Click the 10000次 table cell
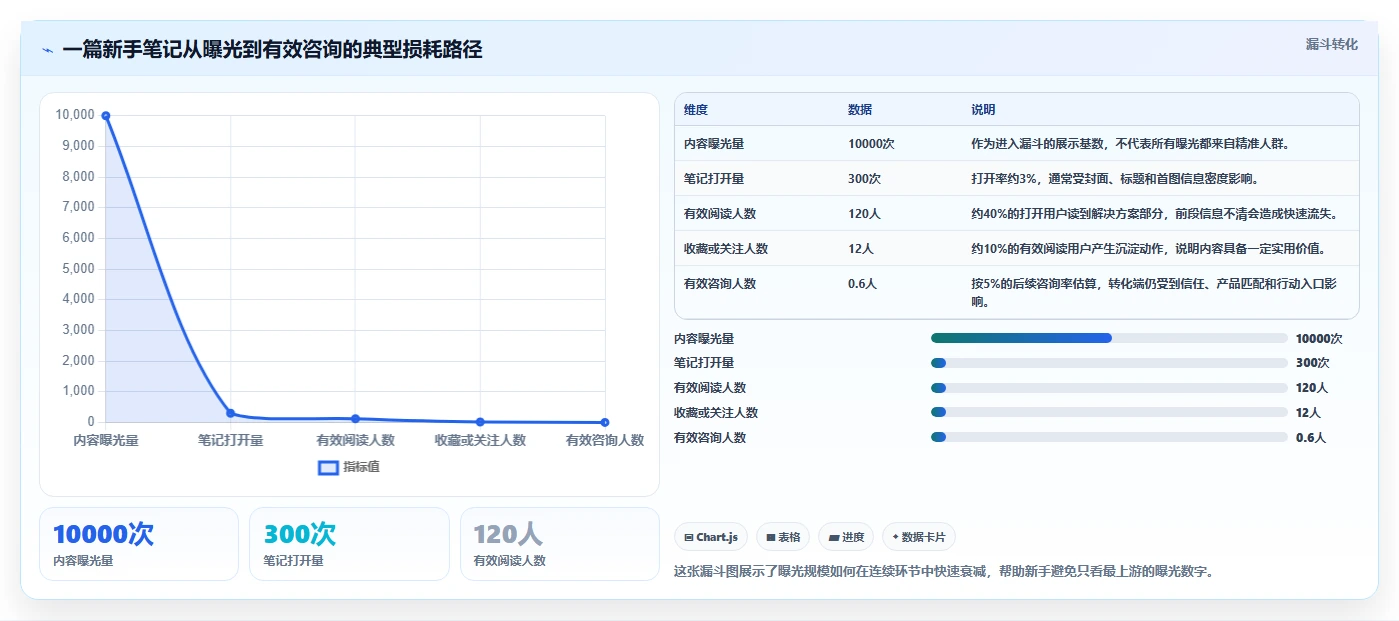Viewport: 1399px width, 621px height. pos(871,143)
